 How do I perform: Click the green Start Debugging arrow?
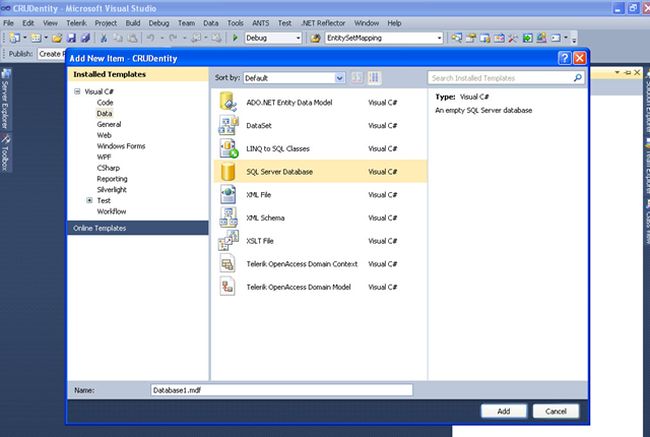coord(235,38)
